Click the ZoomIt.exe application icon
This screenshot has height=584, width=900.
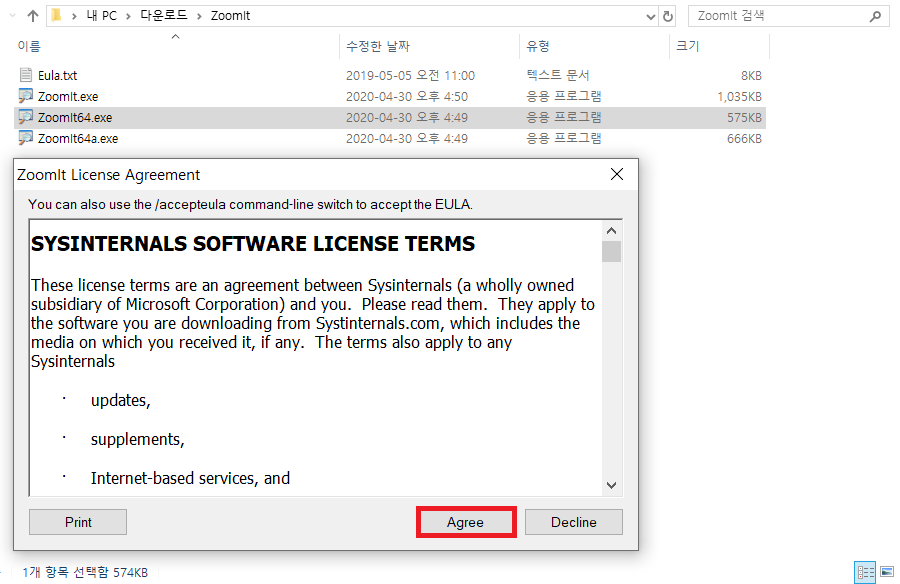point(26,96)
